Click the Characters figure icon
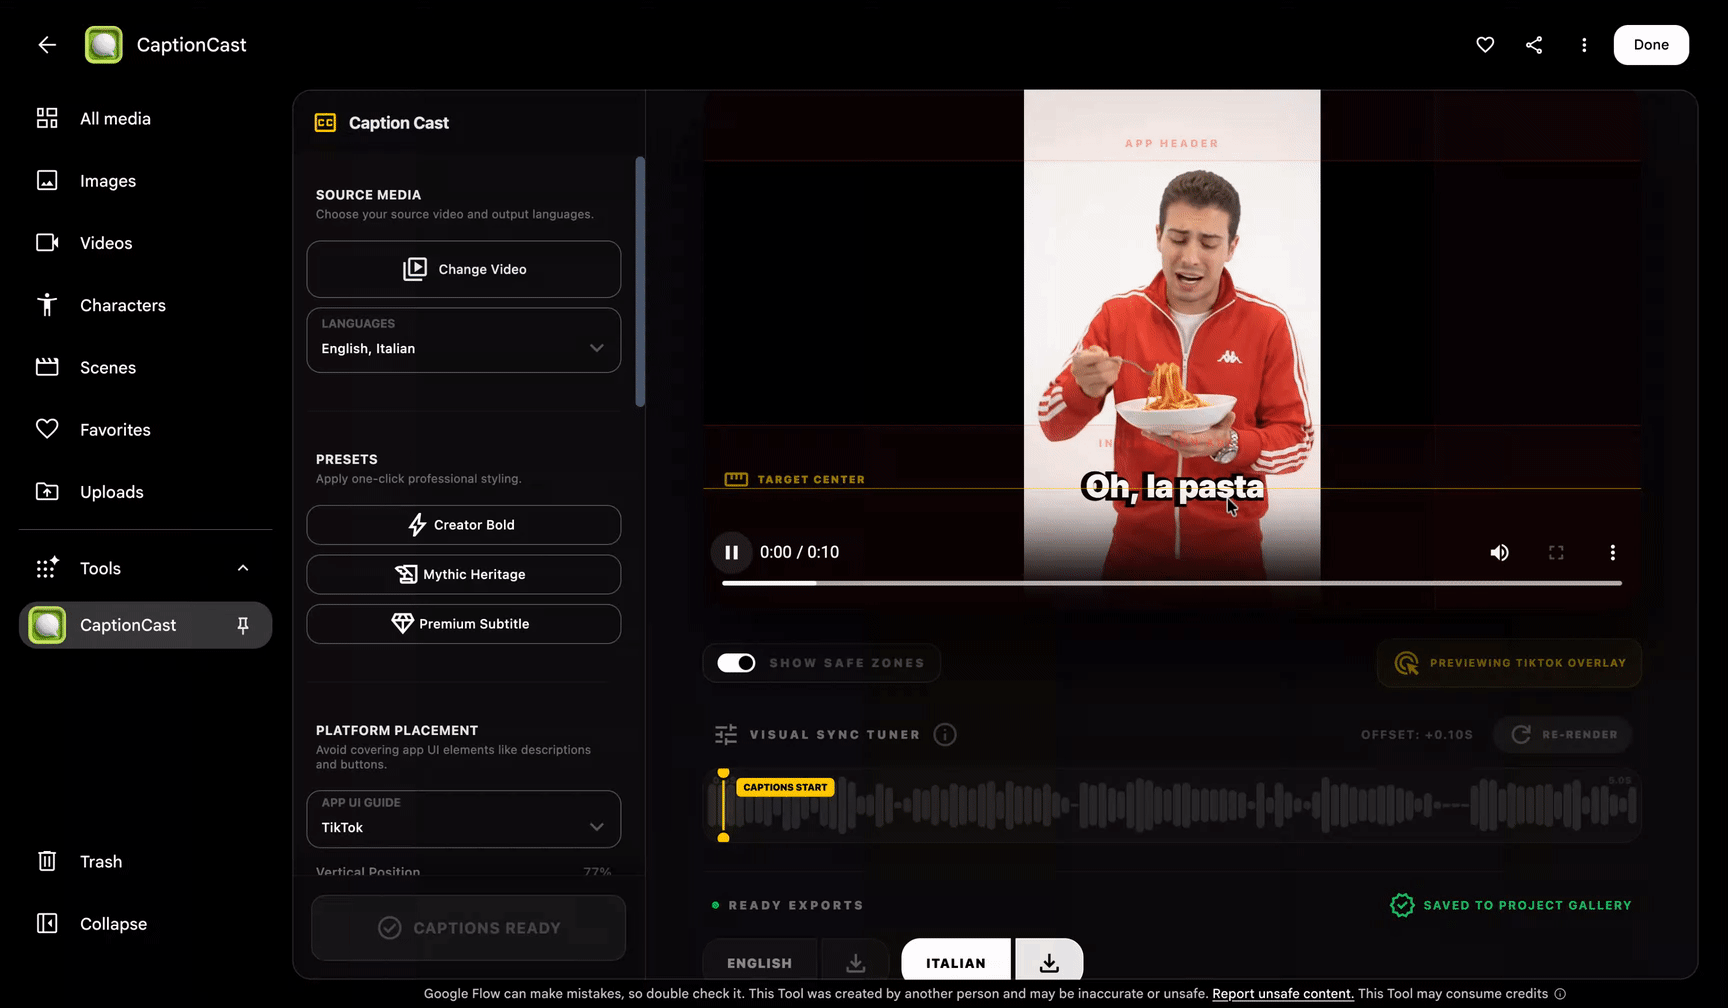Viewport: 1728px width, 1008px height. coord(47,305)
